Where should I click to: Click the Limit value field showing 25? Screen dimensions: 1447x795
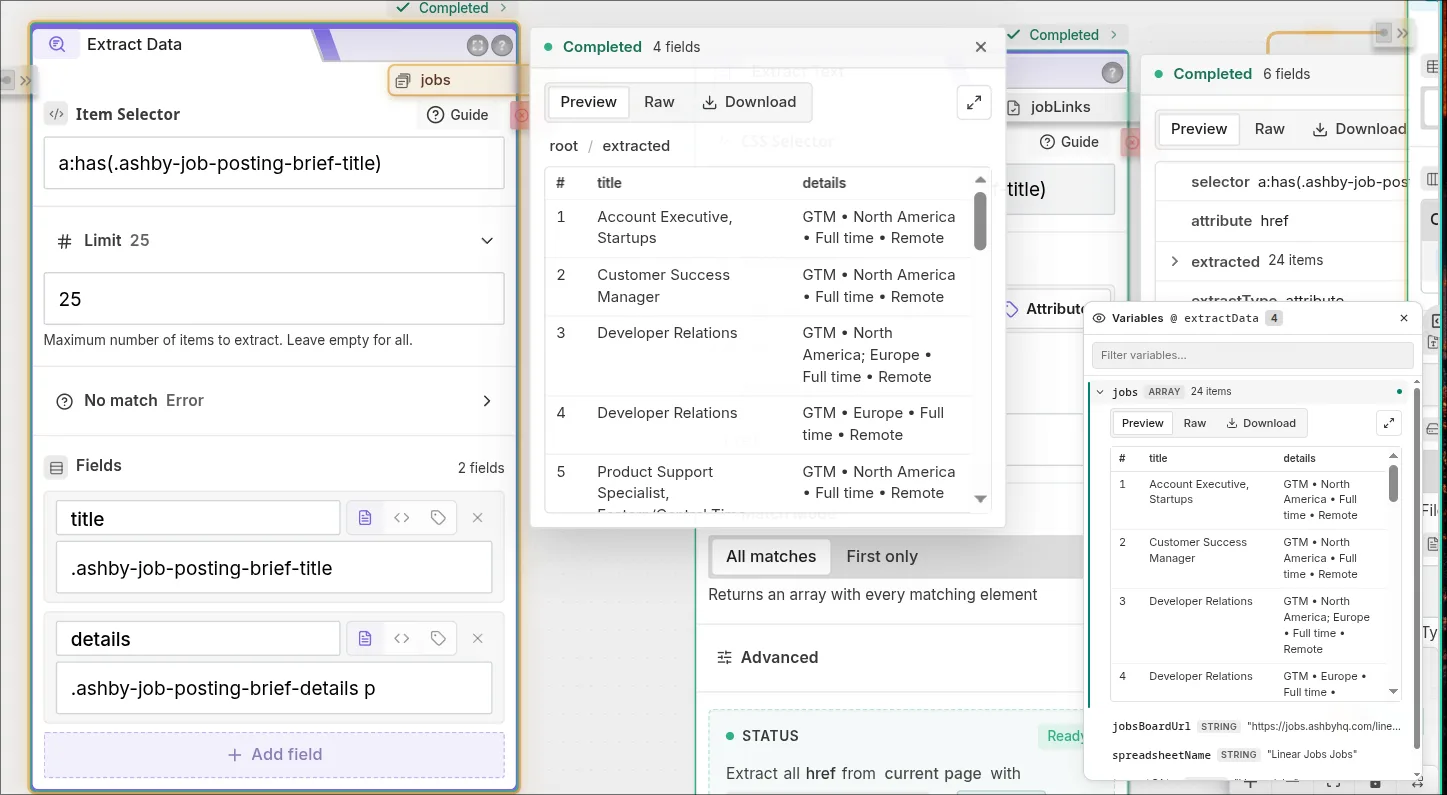274,299
